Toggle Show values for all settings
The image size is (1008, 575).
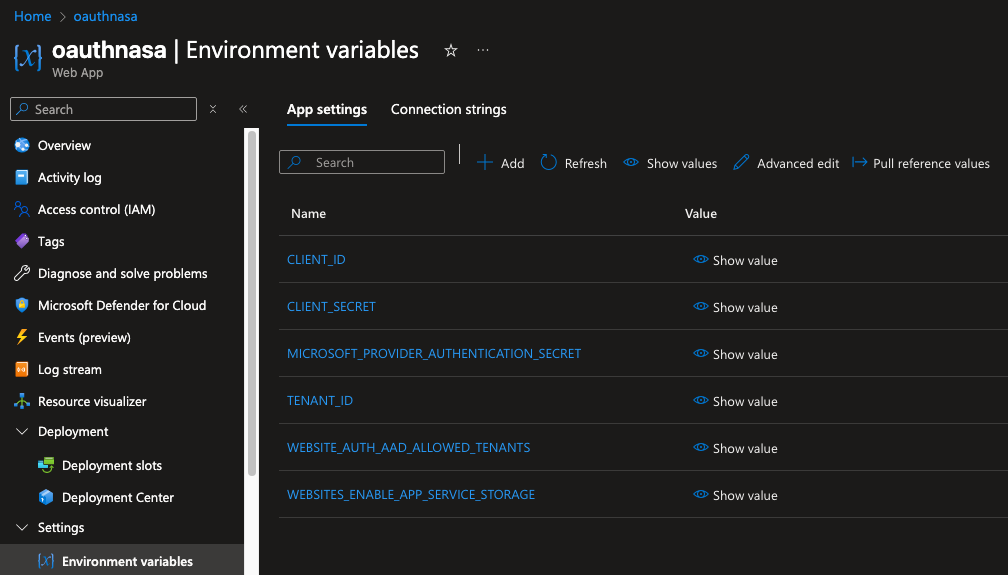670,163
